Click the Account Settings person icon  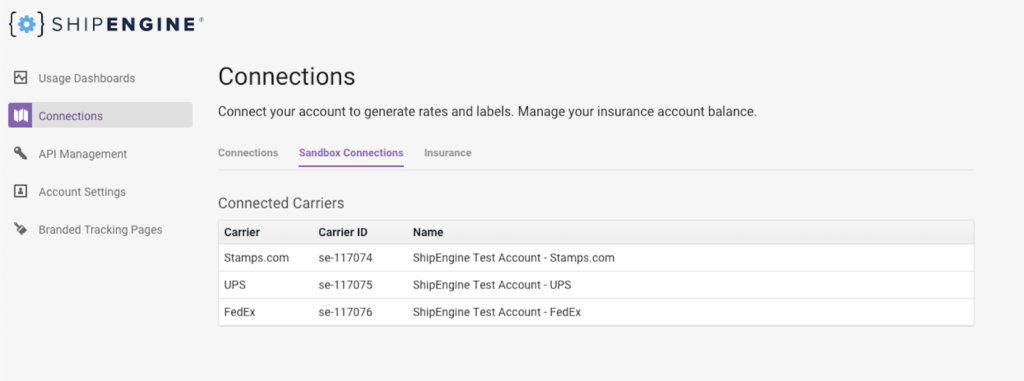pyautogui.click(x=20, y=191)
